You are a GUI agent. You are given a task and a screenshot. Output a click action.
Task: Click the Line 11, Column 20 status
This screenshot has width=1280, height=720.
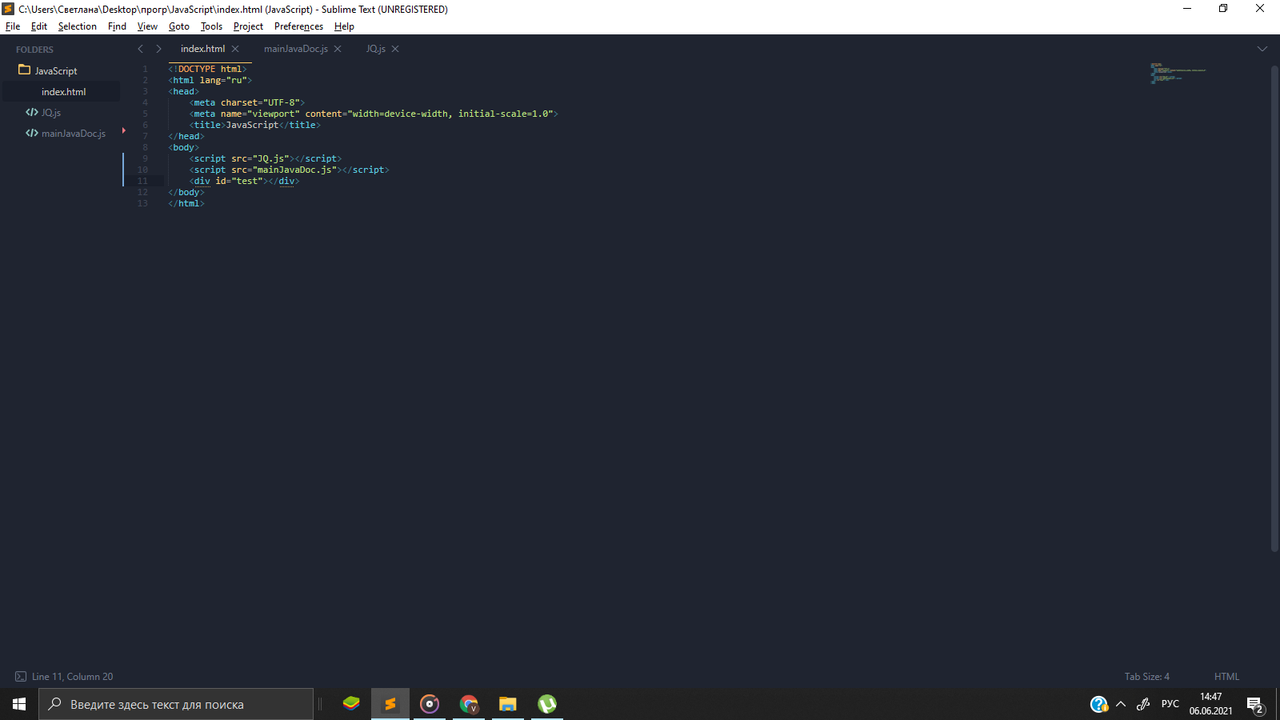pos(72,677)
